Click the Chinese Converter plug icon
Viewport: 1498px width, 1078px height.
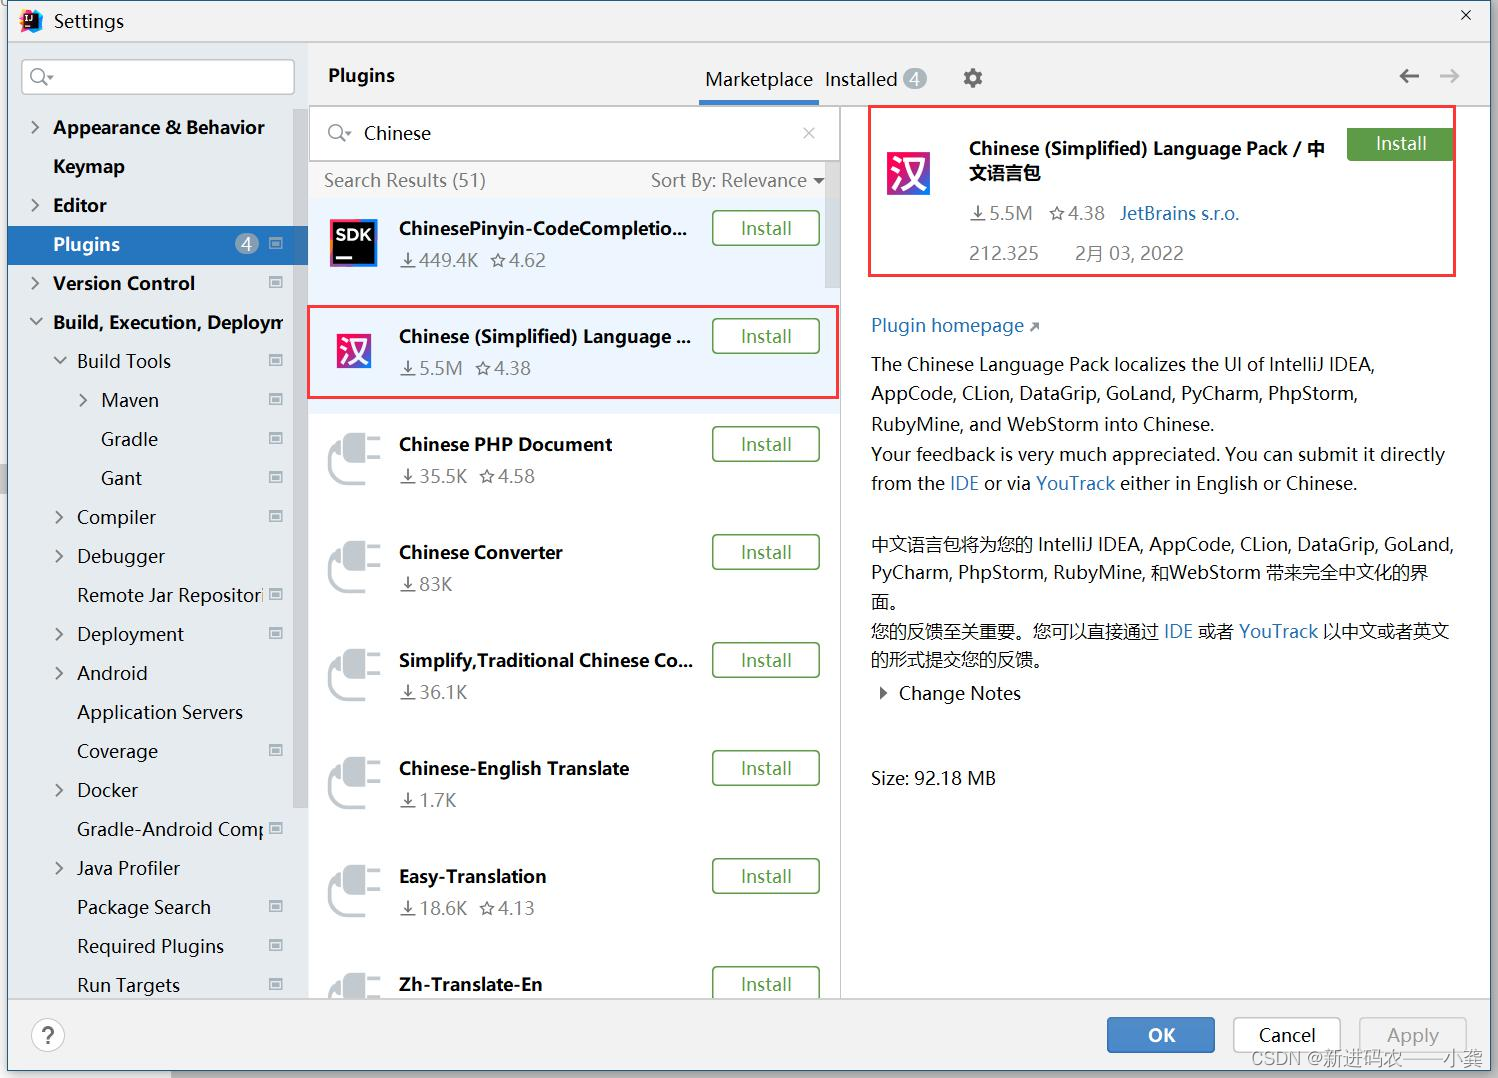[353, 567]
